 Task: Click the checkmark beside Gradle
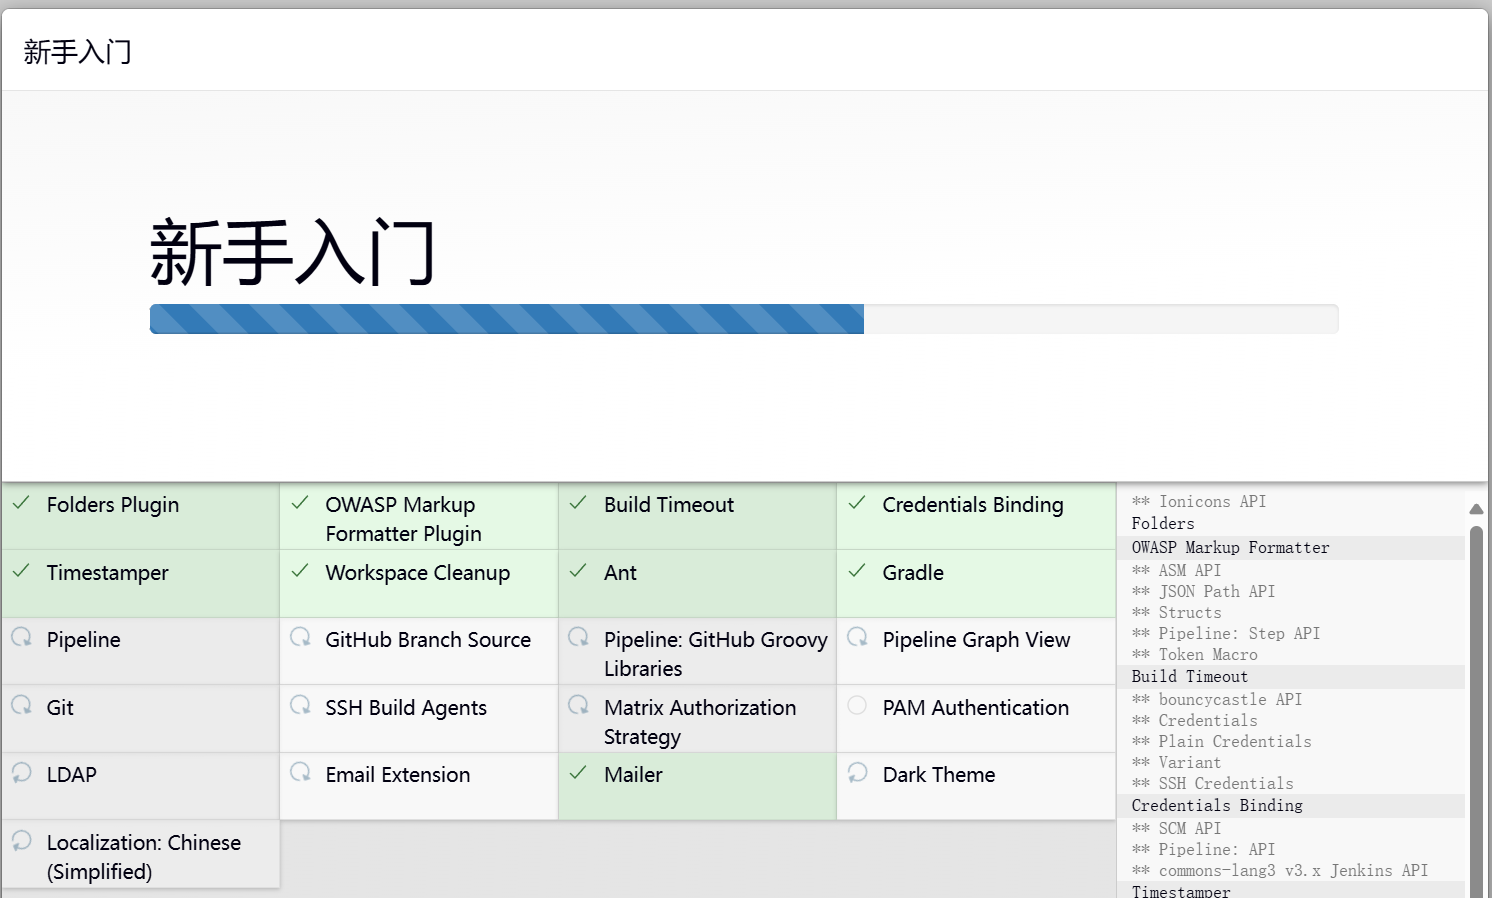857,571
